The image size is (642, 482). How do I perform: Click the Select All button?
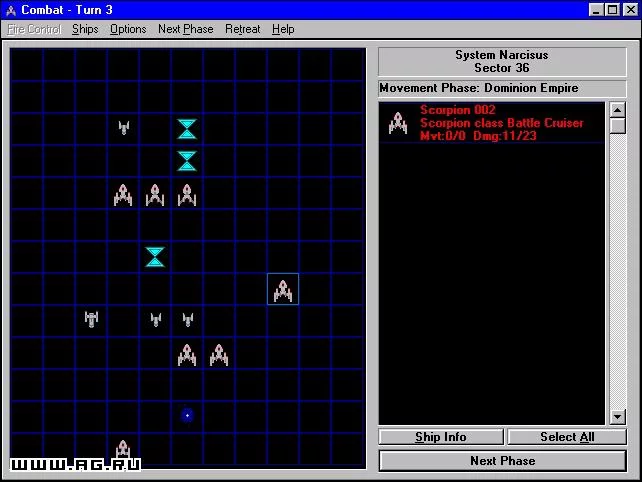coord(567,437)
